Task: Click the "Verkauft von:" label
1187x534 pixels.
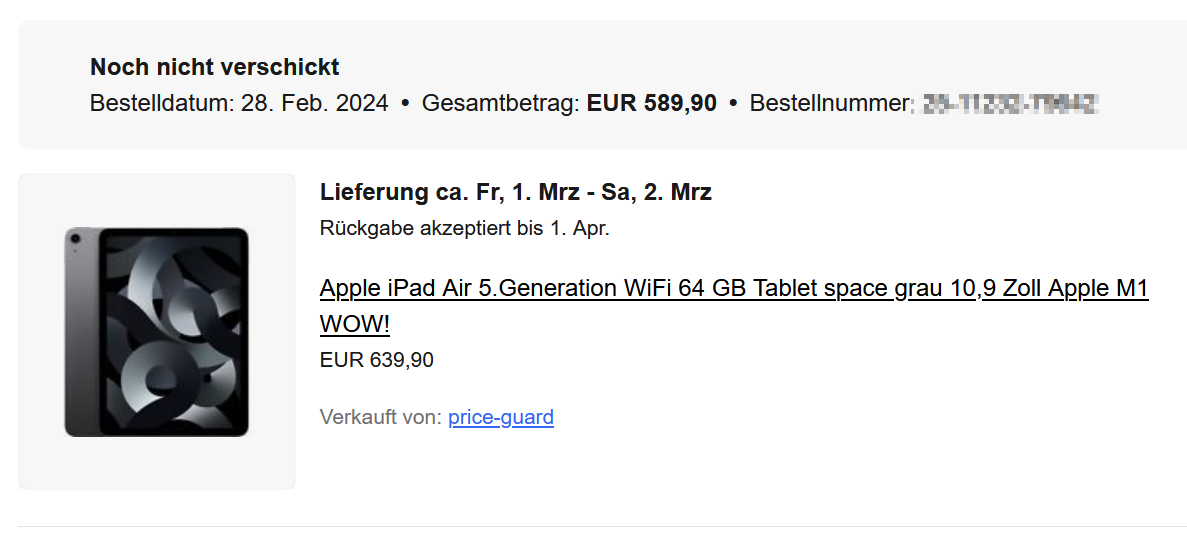Action: (x=381, y=417)
